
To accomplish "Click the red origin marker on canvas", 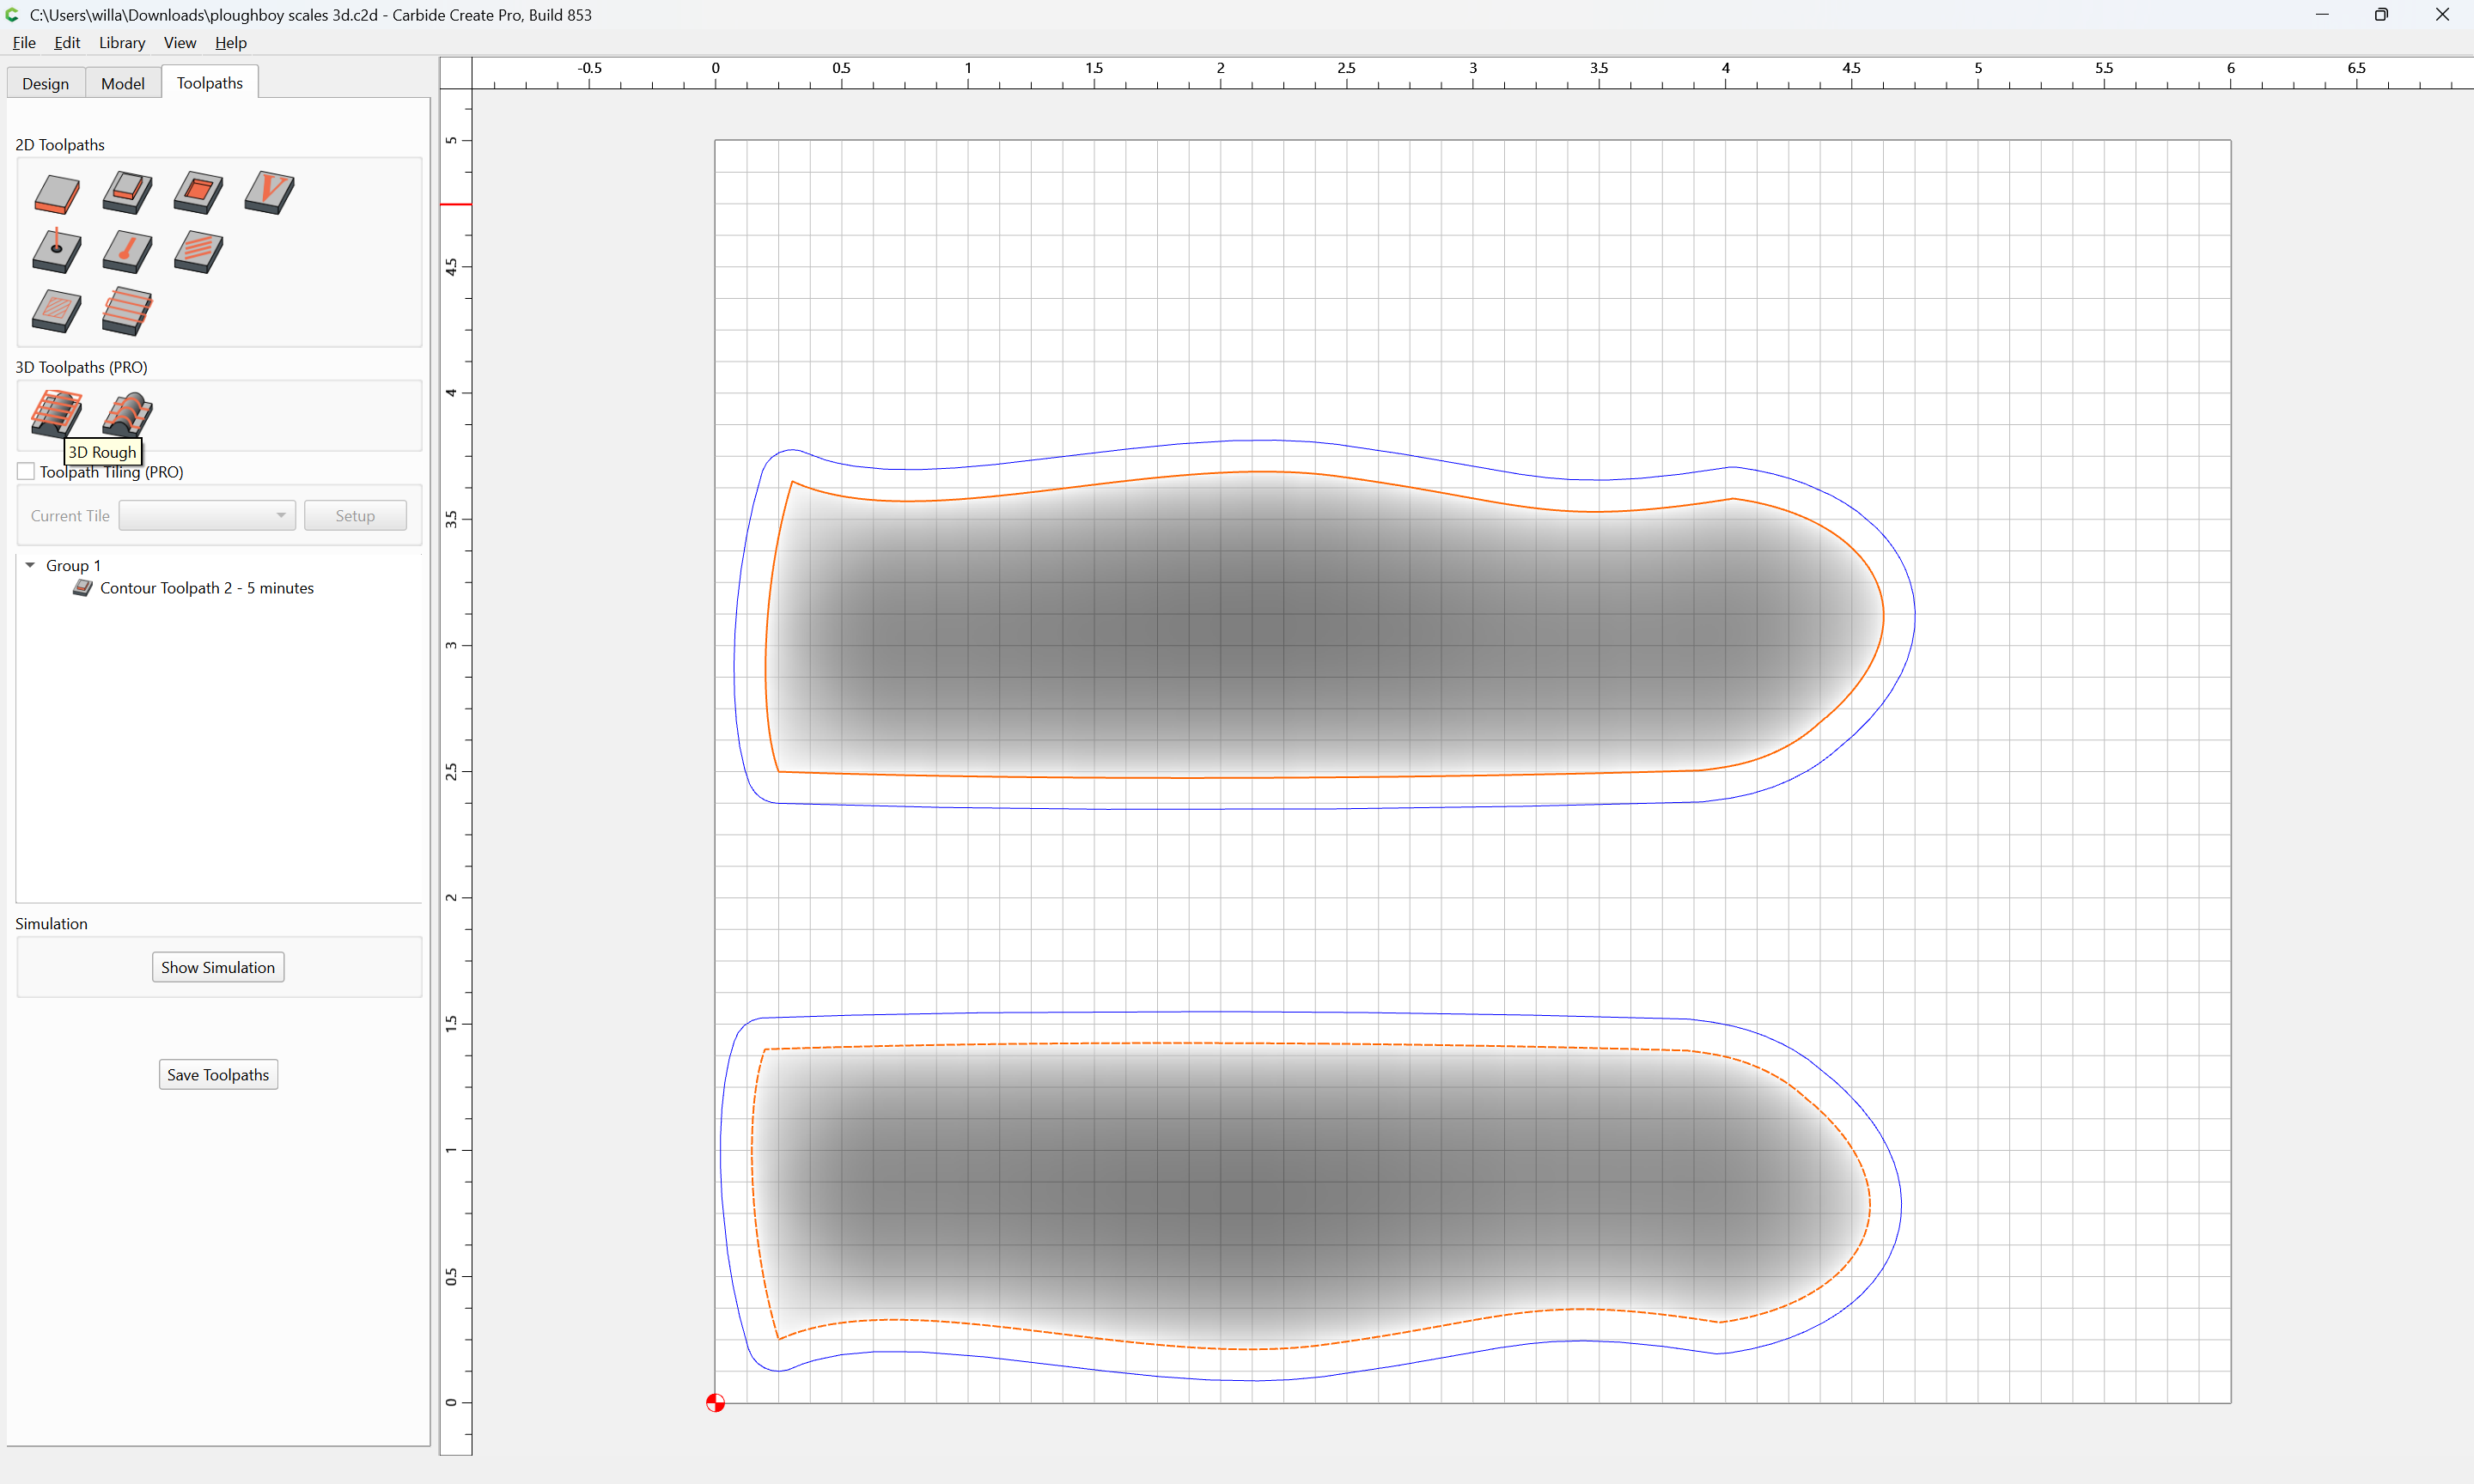I will (715, 1403).
